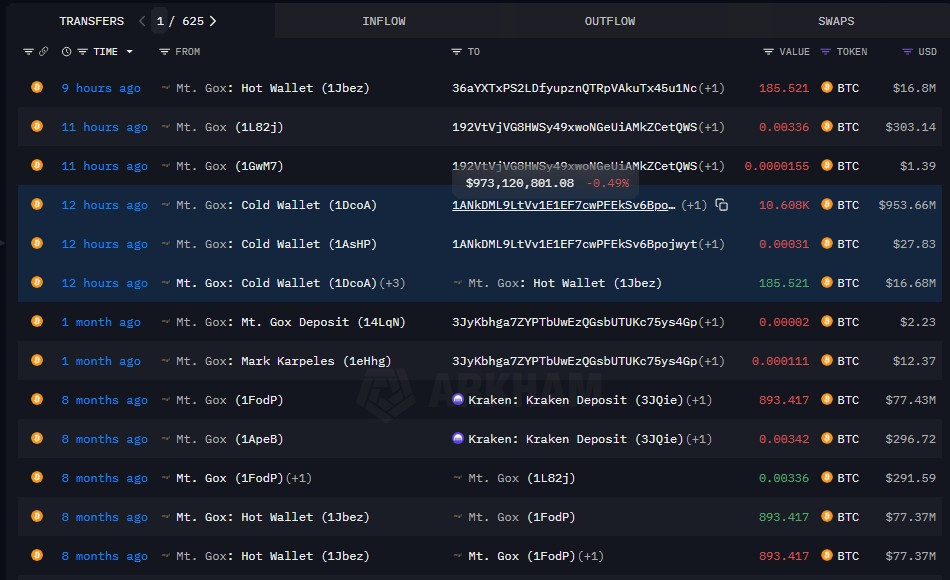The width and height of the screenshot is (950, 580).
Task: Open the VALUE column filter
Action: 768,52
